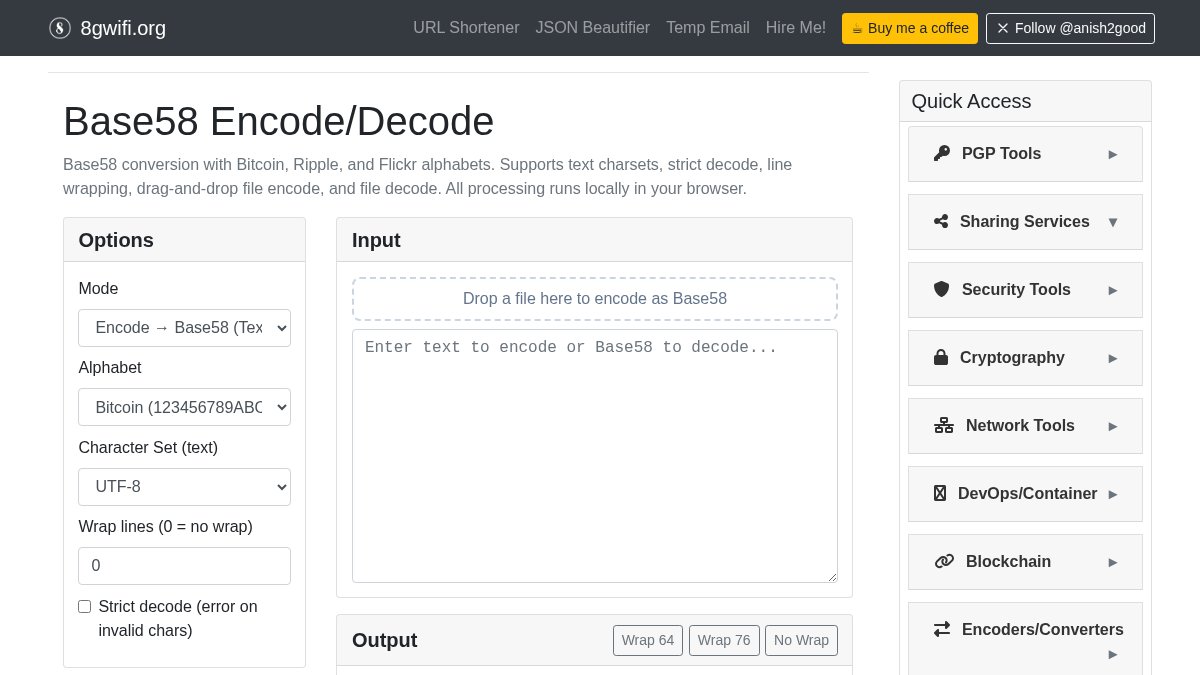
Task: Click the Buy me a coffee button
Action: [x=909, y=28]
